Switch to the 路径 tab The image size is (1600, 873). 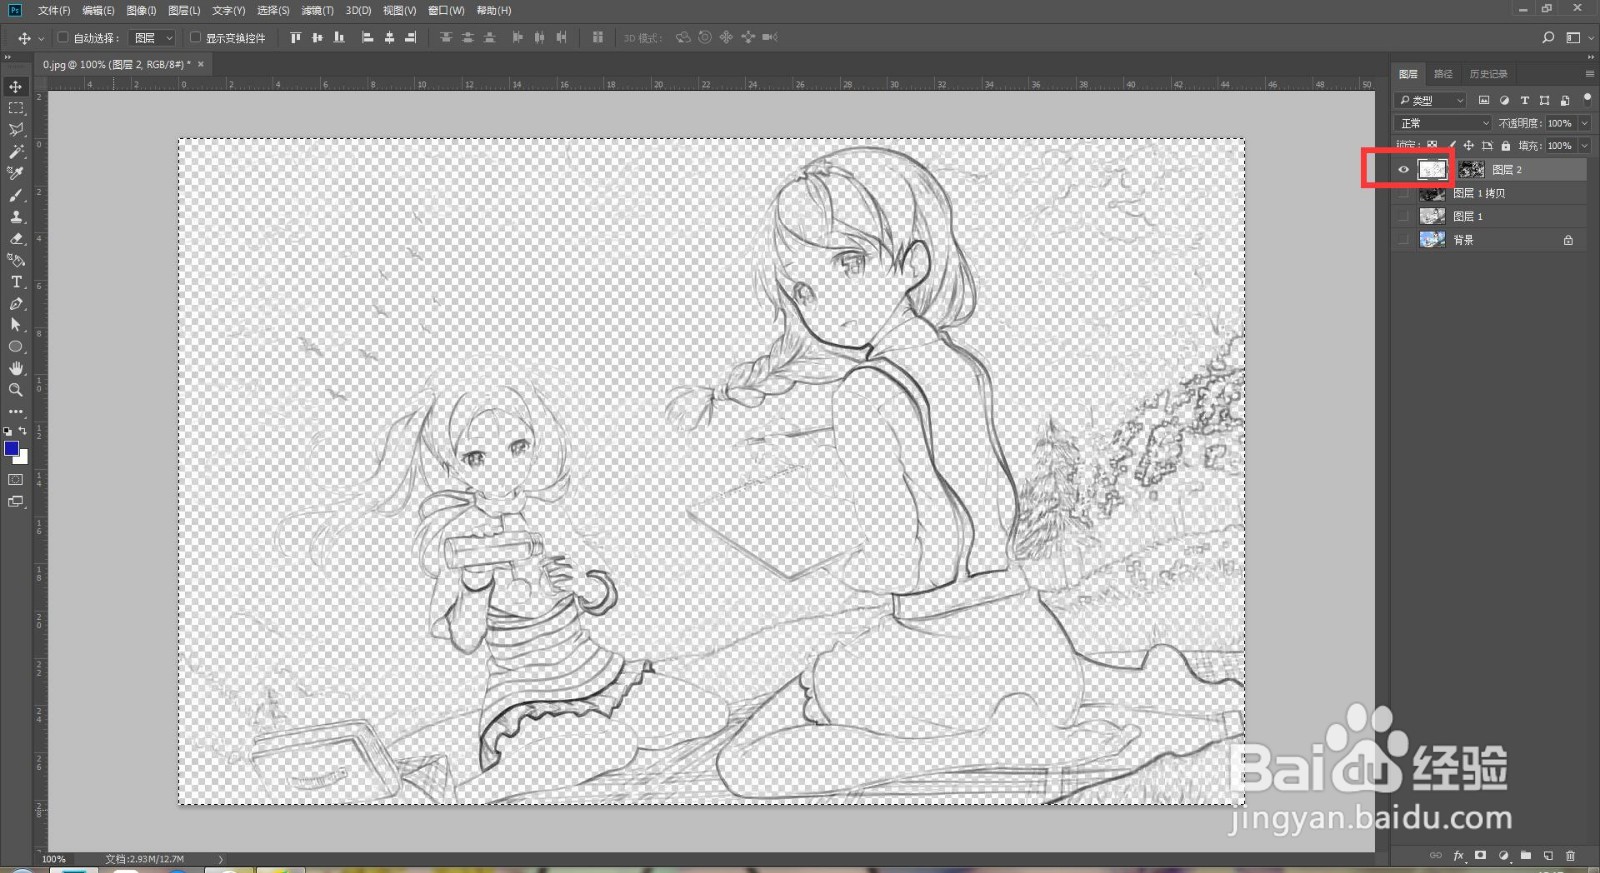click(1442, 74)
